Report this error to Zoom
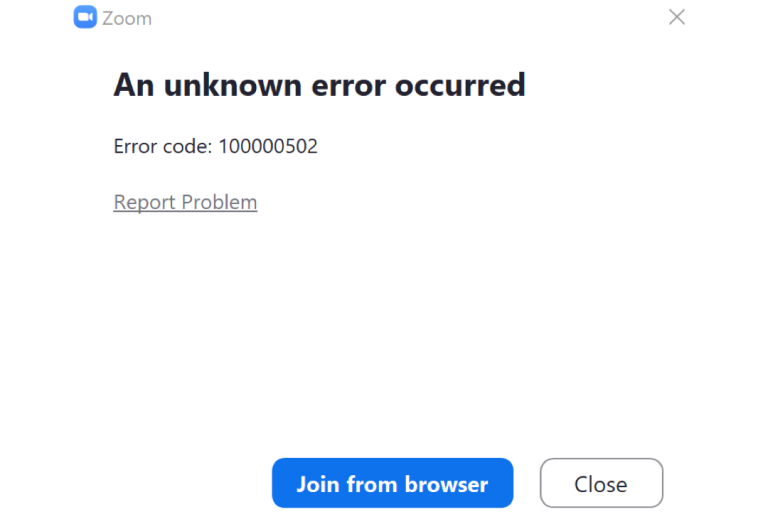This screenshot has width=768, height=512. [185, 202]
